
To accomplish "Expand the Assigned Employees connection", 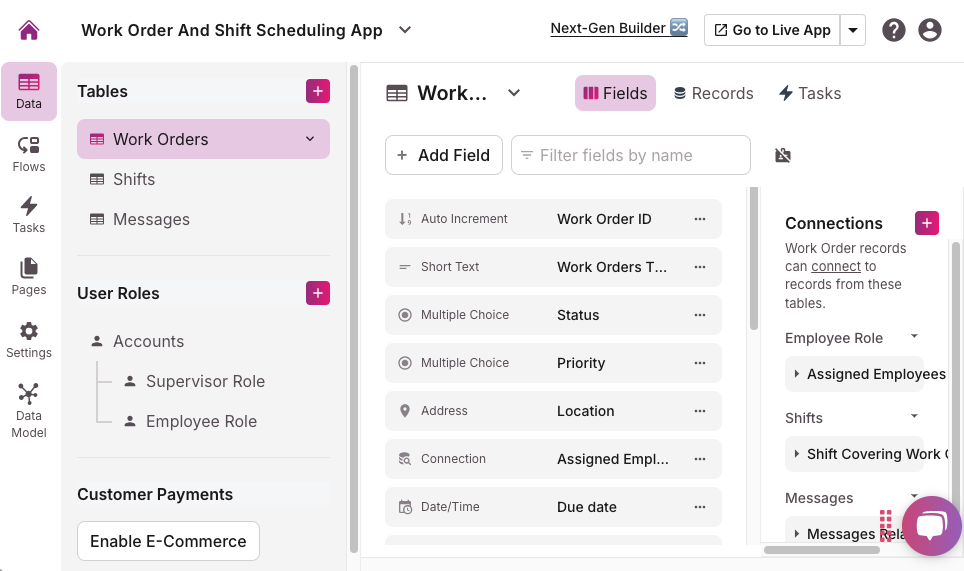I will tap(797, 374).
